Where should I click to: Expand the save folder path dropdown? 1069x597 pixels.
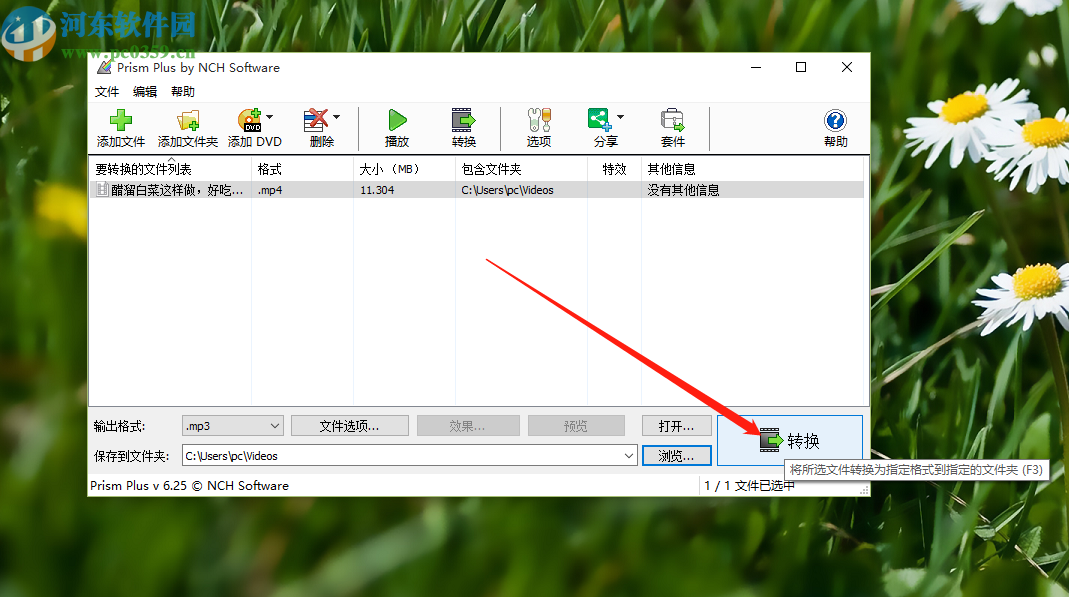click(629, 455)
